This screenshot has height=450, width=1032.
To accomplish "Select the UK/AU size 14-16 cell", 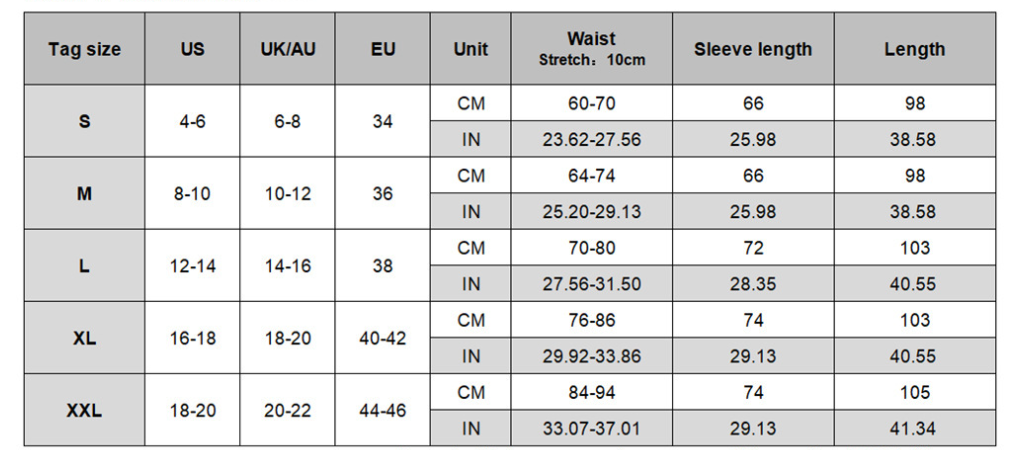I will [x=287, y=266].
